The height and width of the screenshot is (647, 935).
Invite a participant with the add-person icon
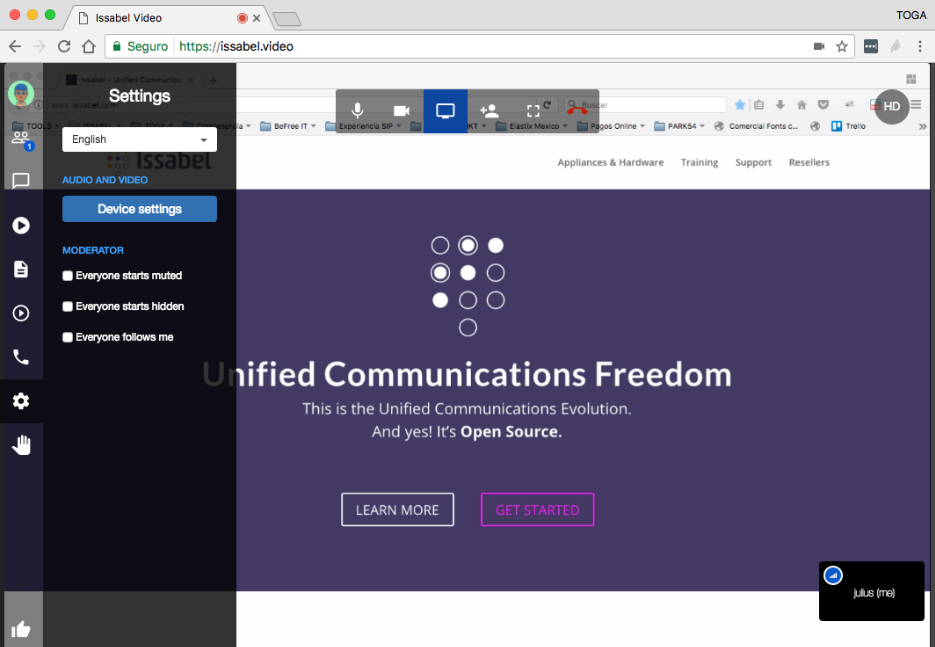(489, 111)
